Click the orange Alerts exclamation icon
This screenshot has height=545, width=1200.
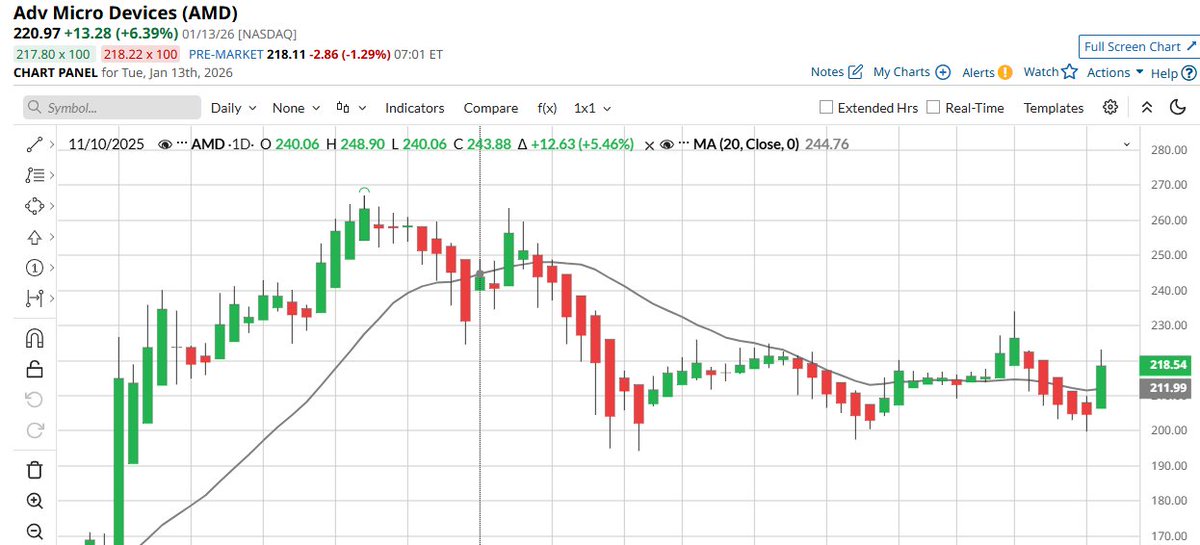tap(1005, 72)
